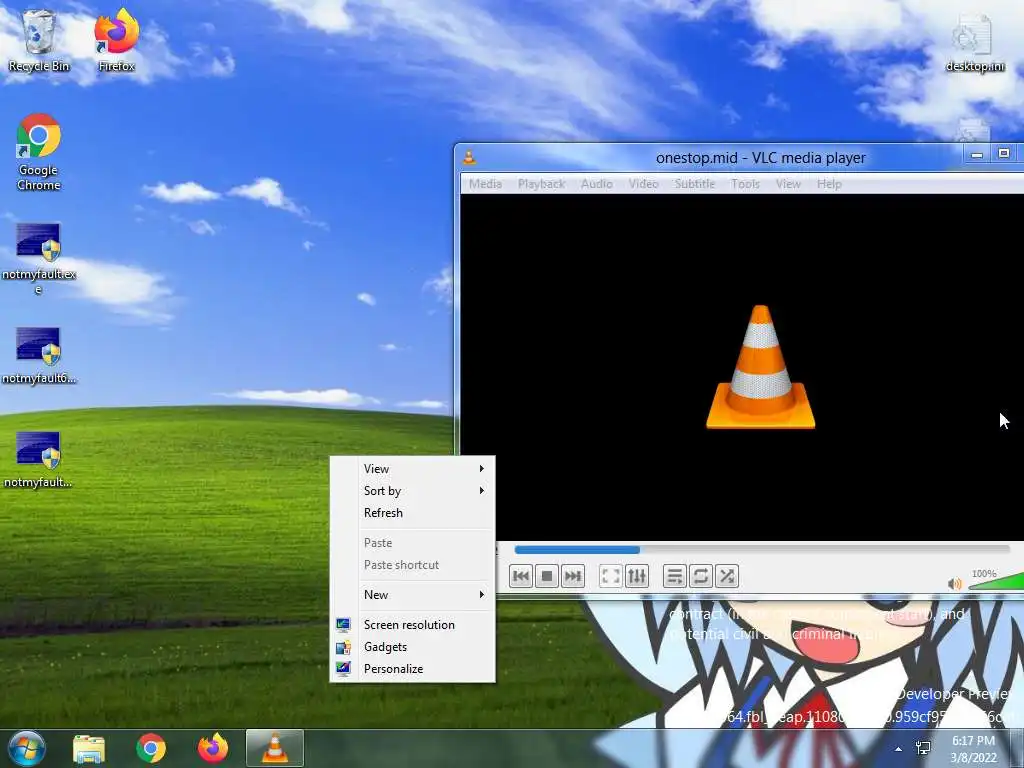This screenshot has width=1024, height=768.
Task: Open the VLC Media menu
Action: click(x=485, y=184)
